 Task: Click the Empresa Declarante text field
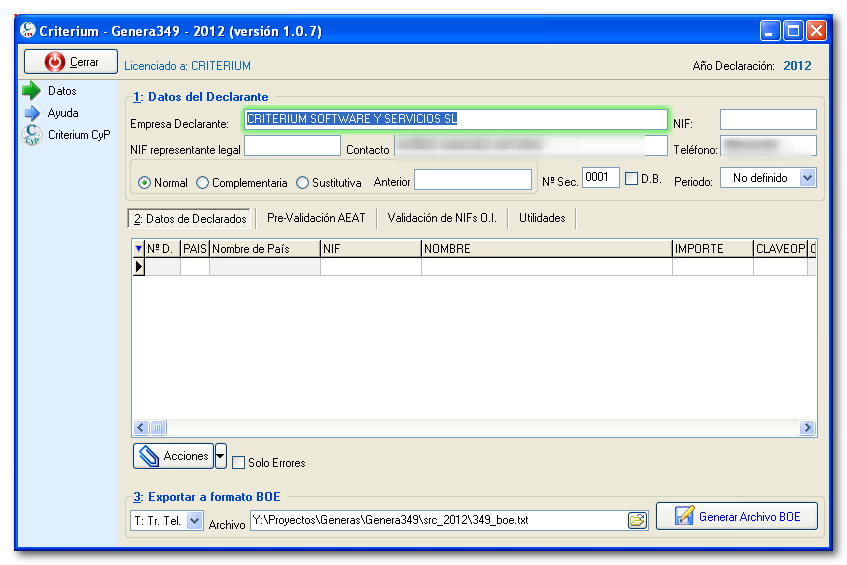tap(455, 119)
